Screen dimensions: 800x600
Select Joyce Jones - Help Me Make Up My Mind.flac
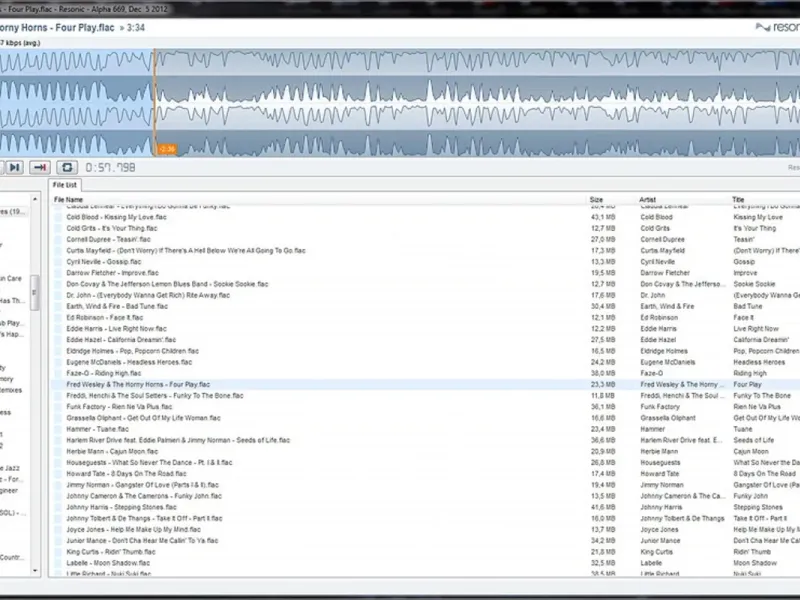coord(133,530)
